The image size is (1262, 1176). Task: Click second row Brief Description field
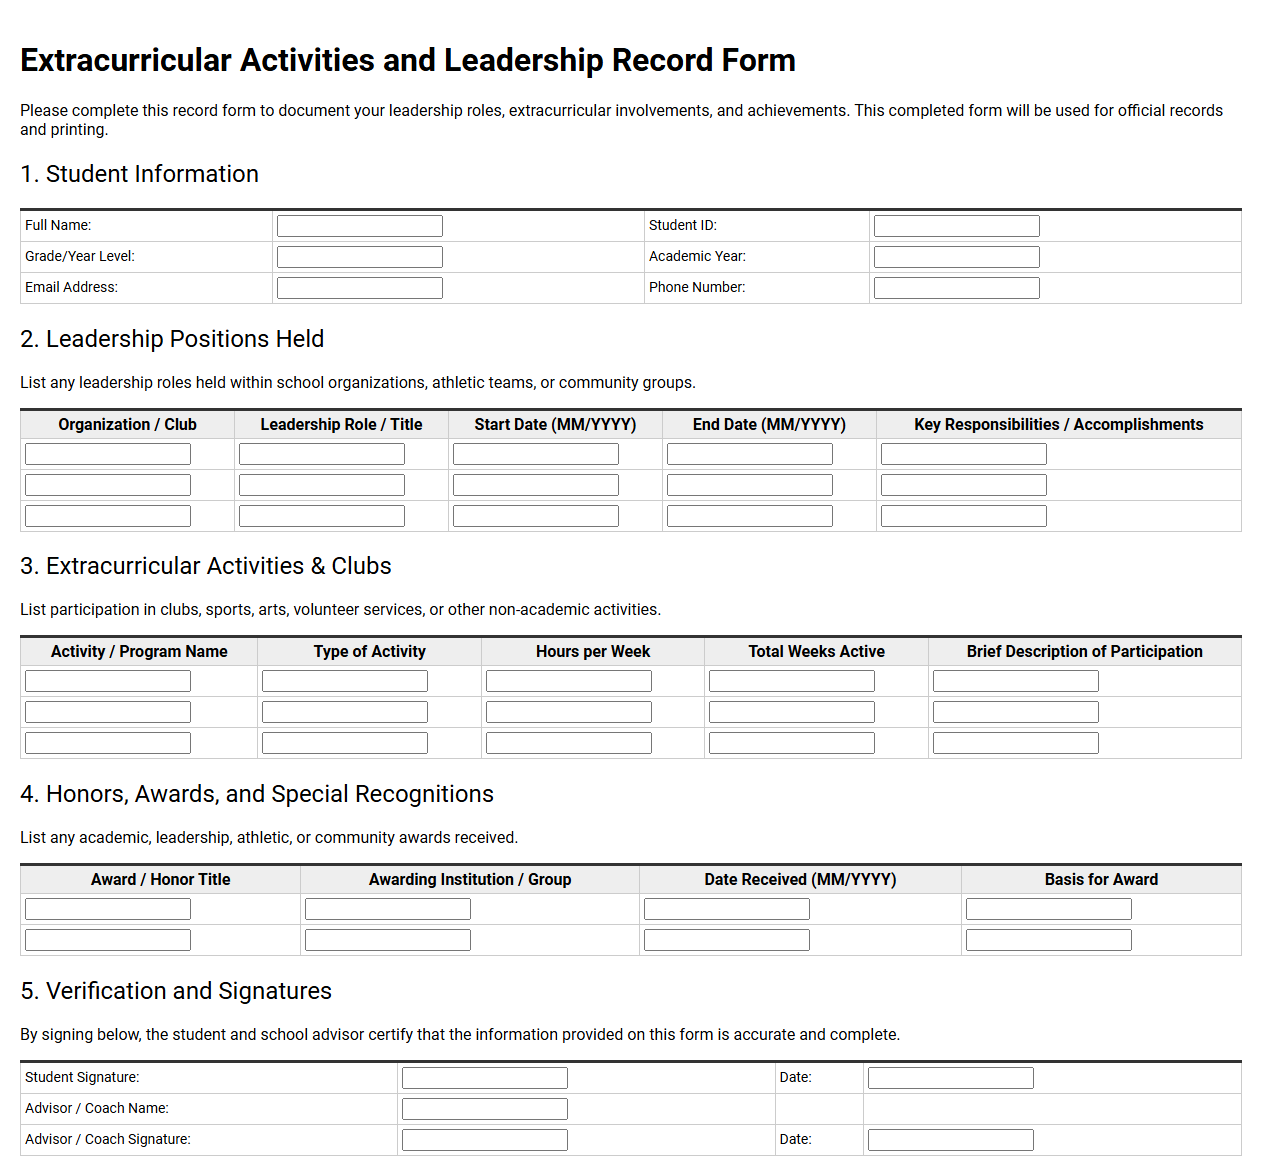click(x=1016, y=712)
